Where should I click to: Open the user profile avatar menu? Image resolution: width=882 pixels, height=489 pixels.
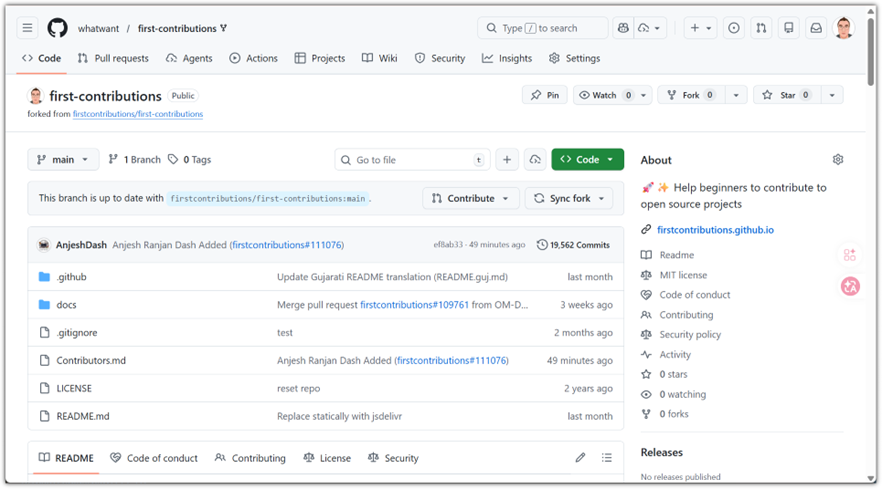pos(843,28)
